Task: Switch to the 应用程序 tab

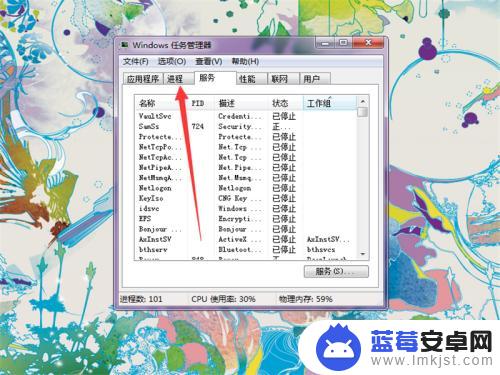Action: click(143, 79)
